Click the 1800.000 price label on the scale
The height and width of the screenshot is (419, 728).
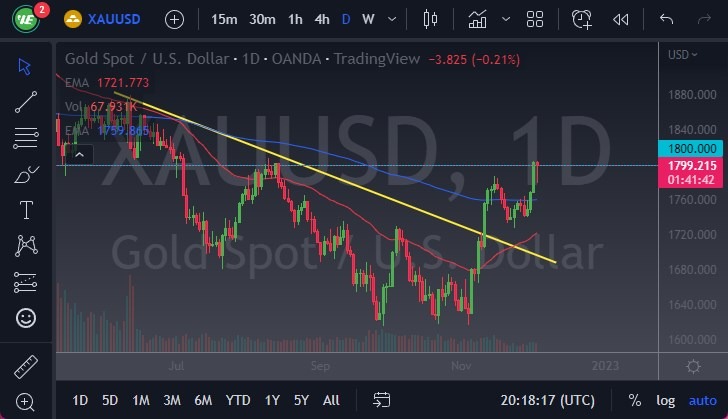coord(690,148)
